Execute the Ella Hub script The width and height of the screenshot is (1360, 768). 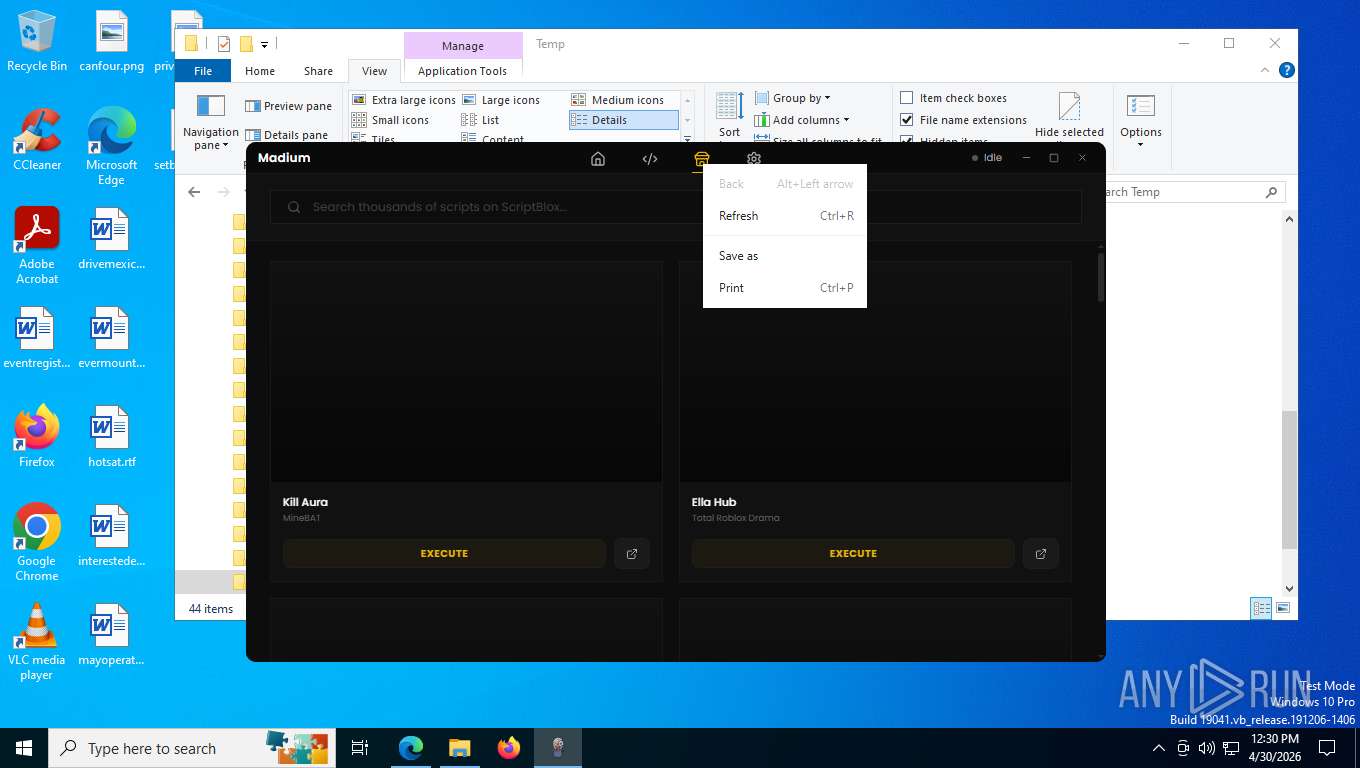(x=853, y=553)
